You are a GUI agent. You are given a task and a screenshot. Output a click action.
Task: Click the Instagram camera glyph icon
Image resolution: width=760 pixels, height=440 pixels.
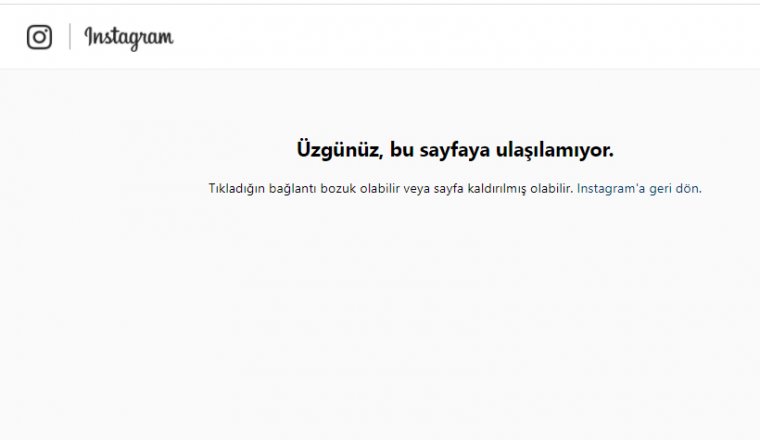(39, 37)
